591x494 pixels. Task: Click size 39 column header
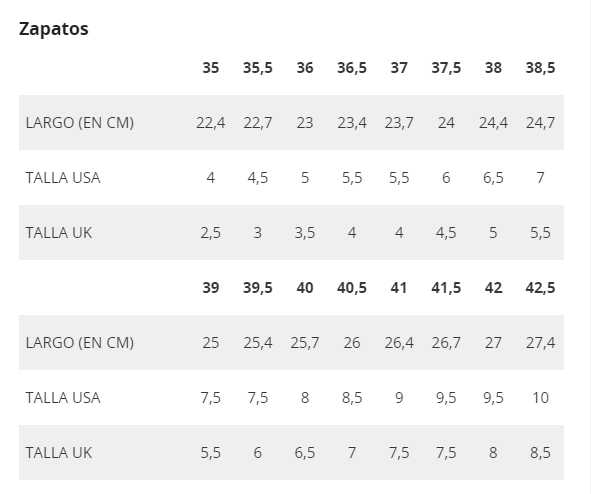tap(210, 288)
